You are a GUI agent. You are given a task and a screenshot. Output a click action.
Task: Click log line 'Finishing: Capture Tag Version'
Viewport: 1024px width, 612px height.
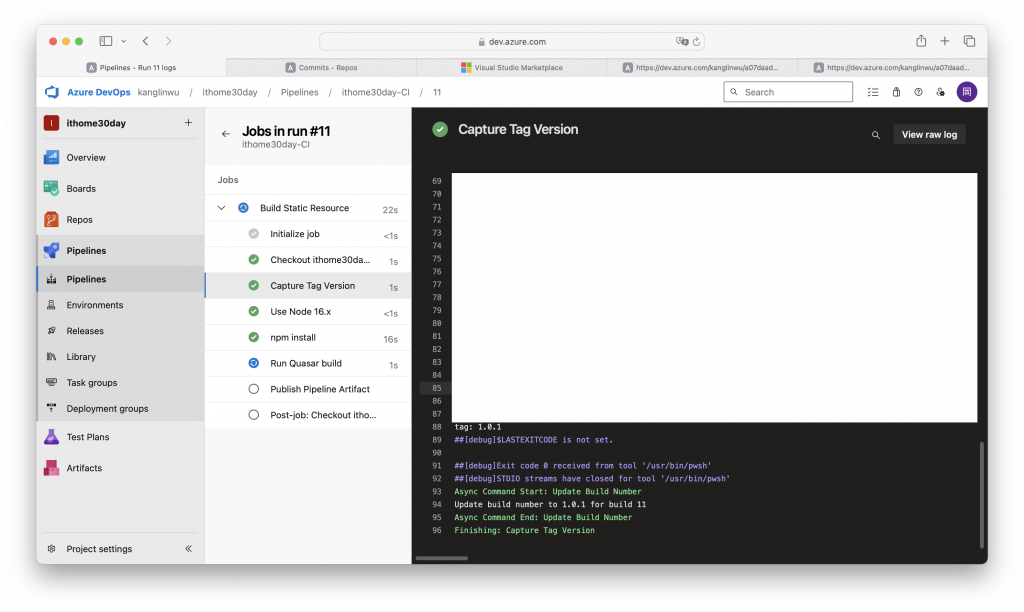pos(524,530)
